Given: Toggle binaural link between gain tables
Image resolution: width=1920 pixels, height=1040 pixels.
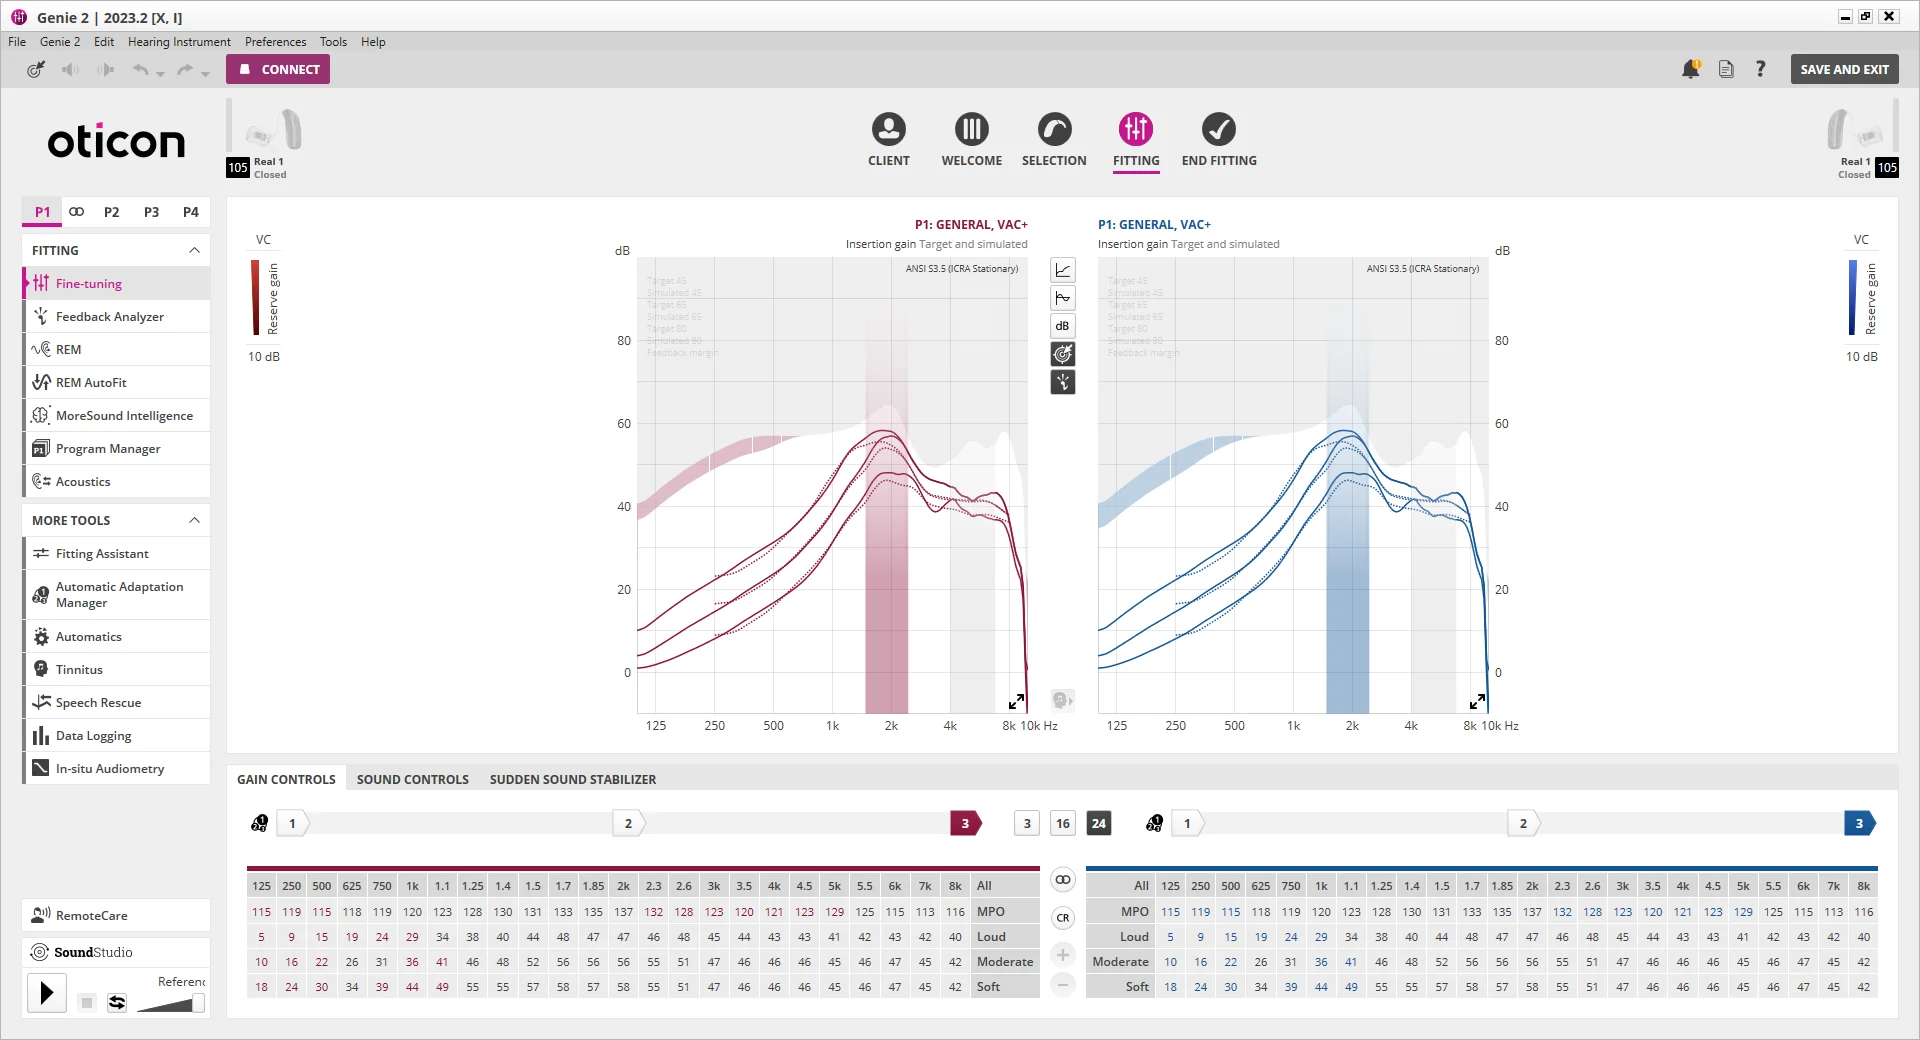Looking at the screenshot, I should [1063, 880].
